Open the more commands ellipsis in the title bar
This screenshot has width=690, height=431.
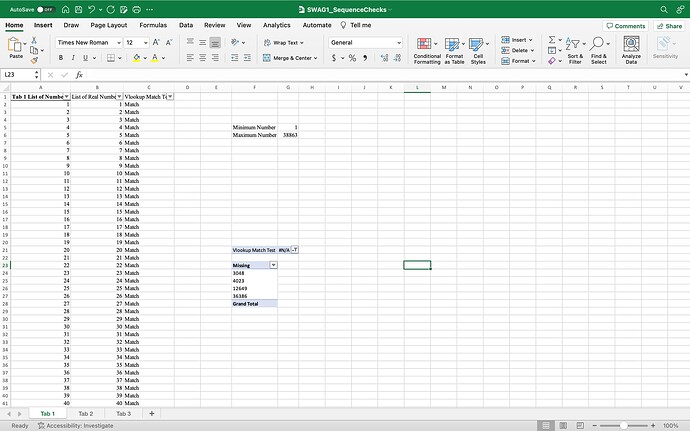click(150, 9)
